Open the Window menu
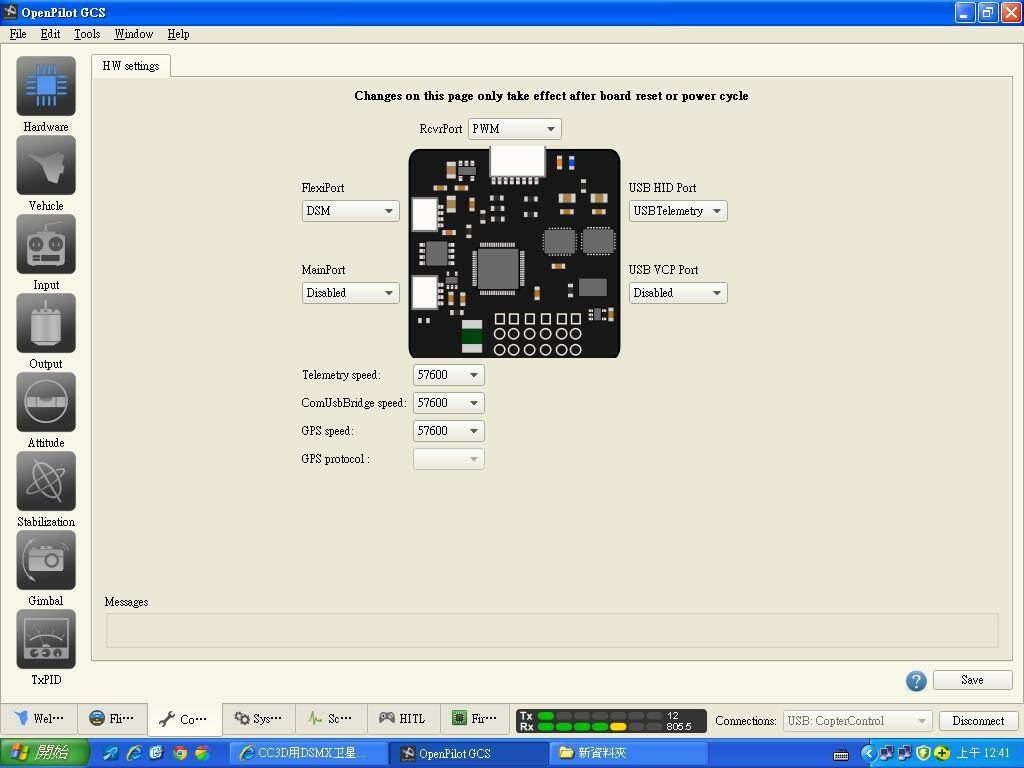This screenshot has width=1024, height=768. click(x=133, y=34)
